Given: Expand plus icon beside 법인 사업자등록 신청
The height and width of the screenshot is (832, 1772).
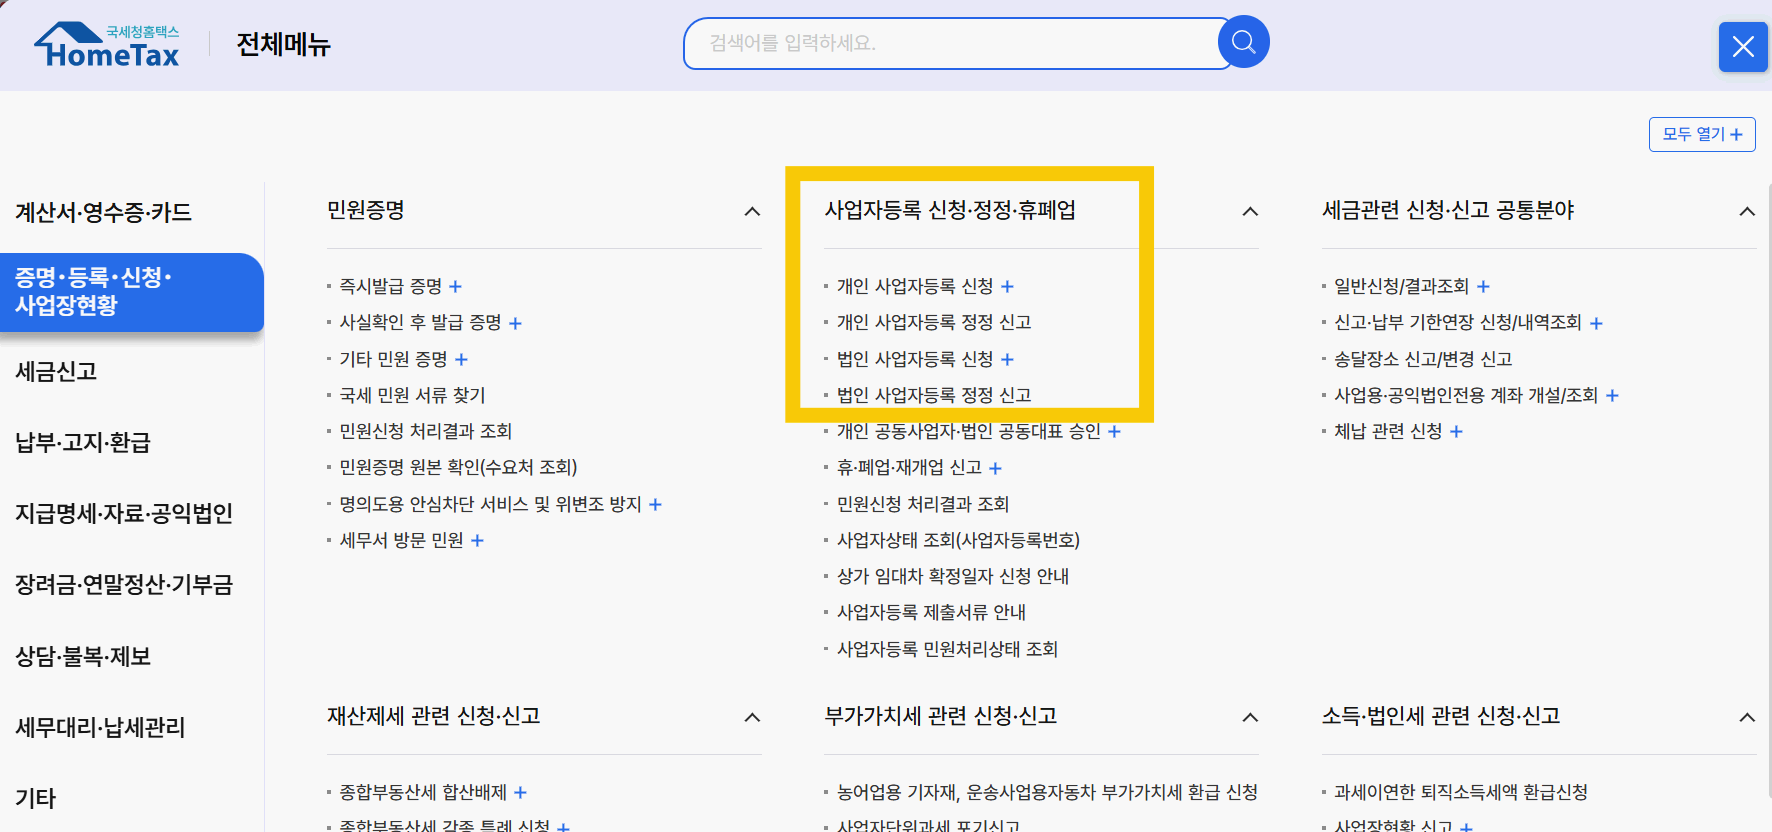Looking at the screenshot, I should (x=1007, y=359).
